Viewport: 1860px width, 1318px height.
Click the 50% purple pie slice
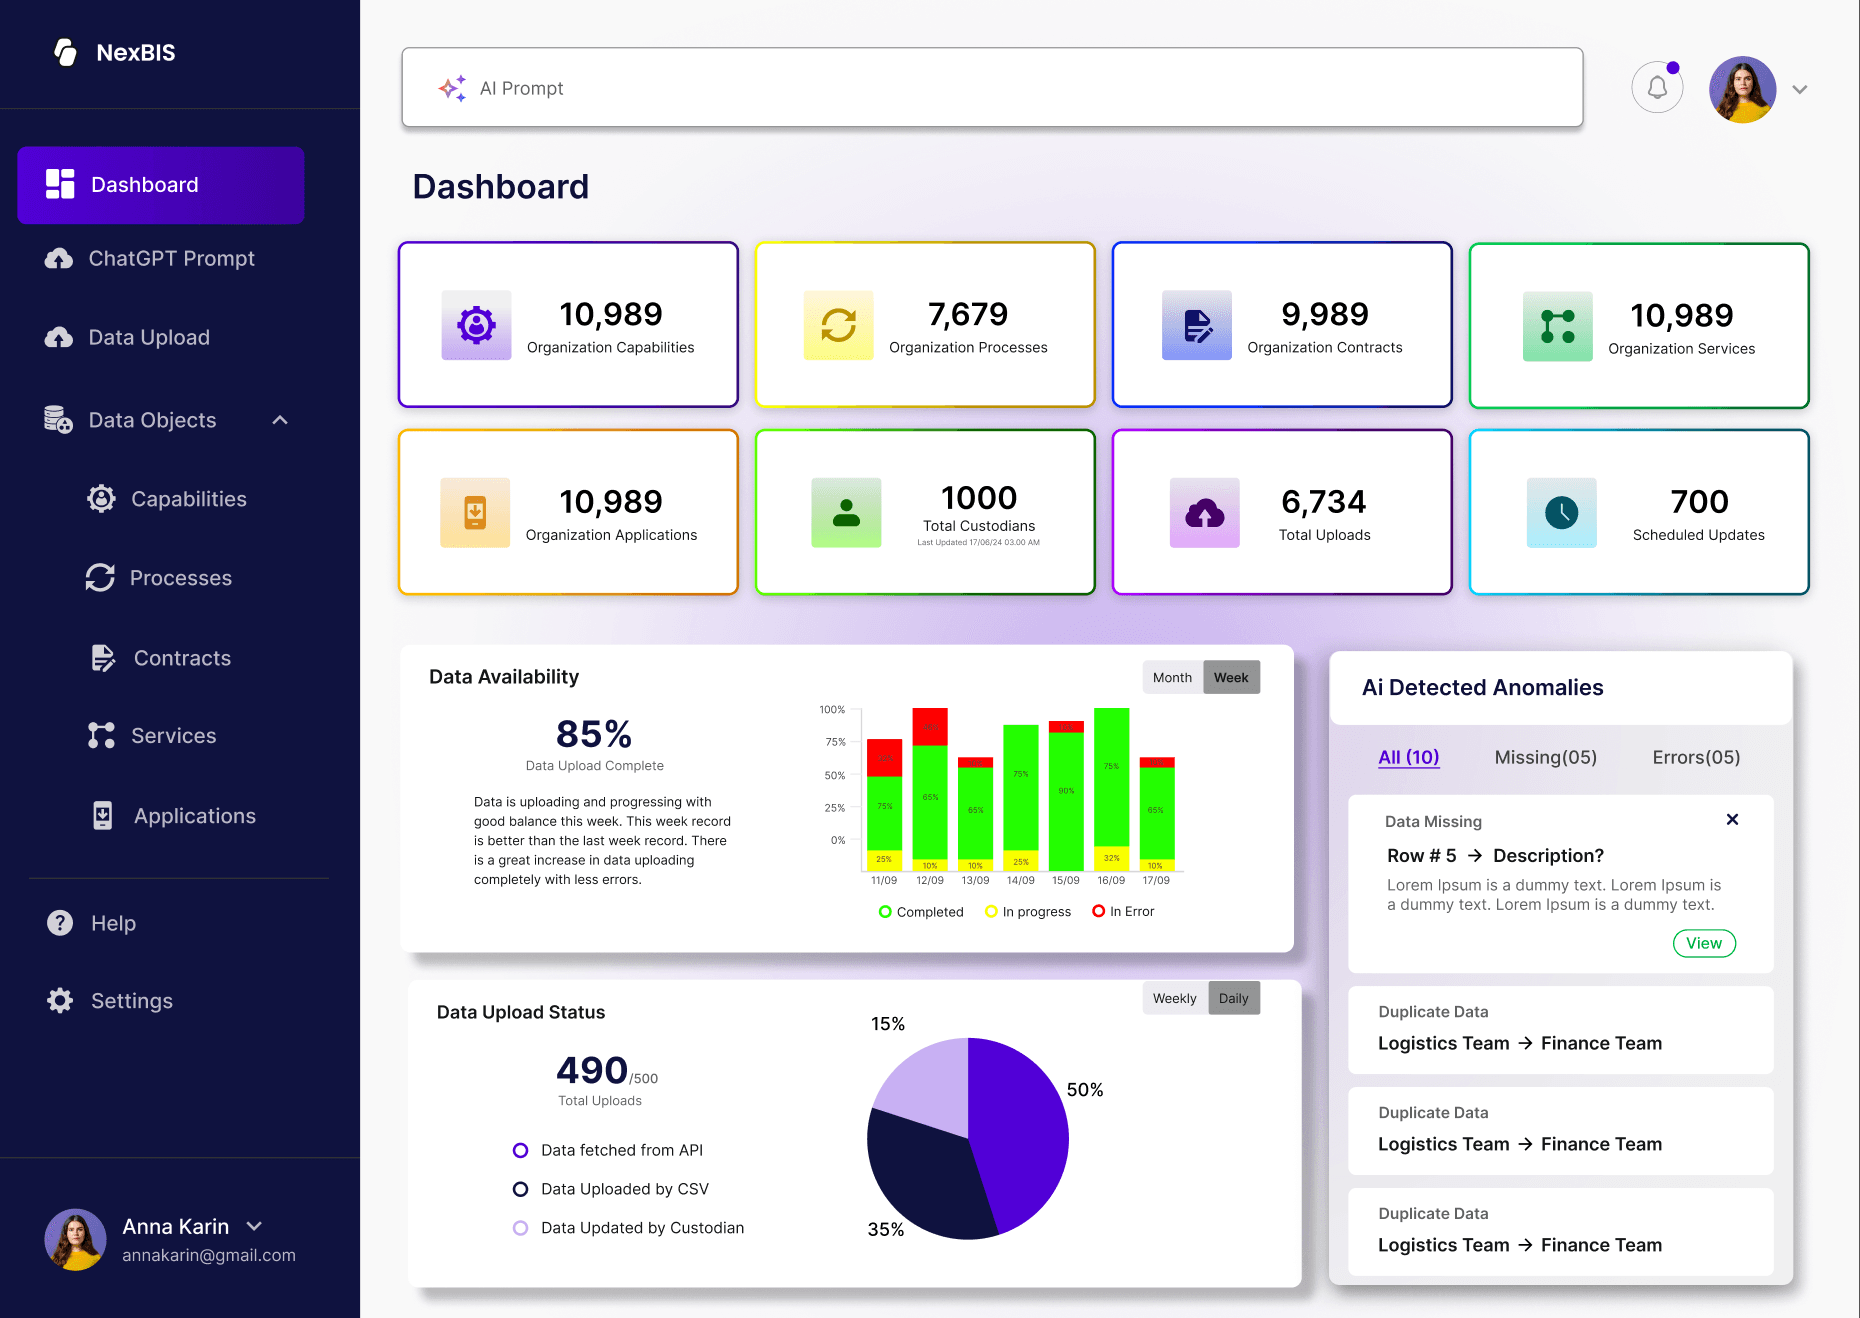tap(1020, 1130)
